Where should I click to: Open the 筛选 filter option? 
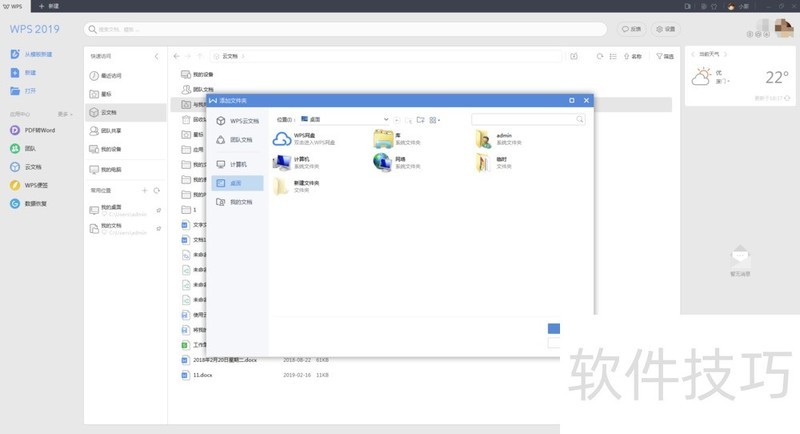[665, 56]
